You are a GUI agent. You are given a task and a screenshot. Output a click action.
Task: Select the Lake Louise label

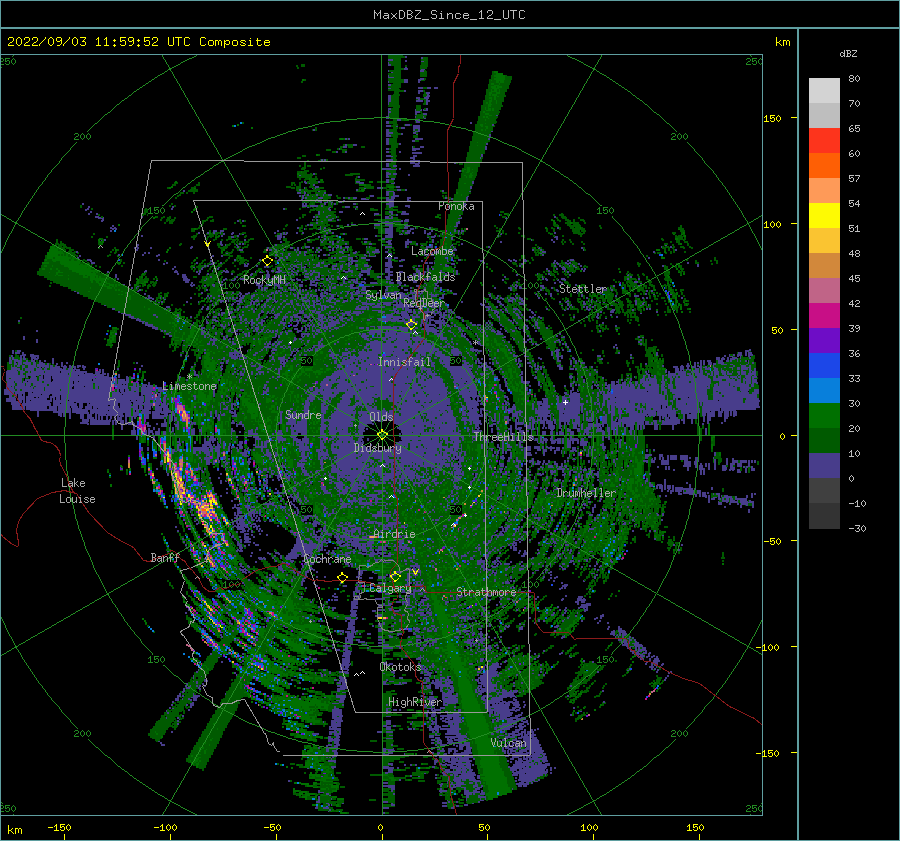tap(77, 491)
